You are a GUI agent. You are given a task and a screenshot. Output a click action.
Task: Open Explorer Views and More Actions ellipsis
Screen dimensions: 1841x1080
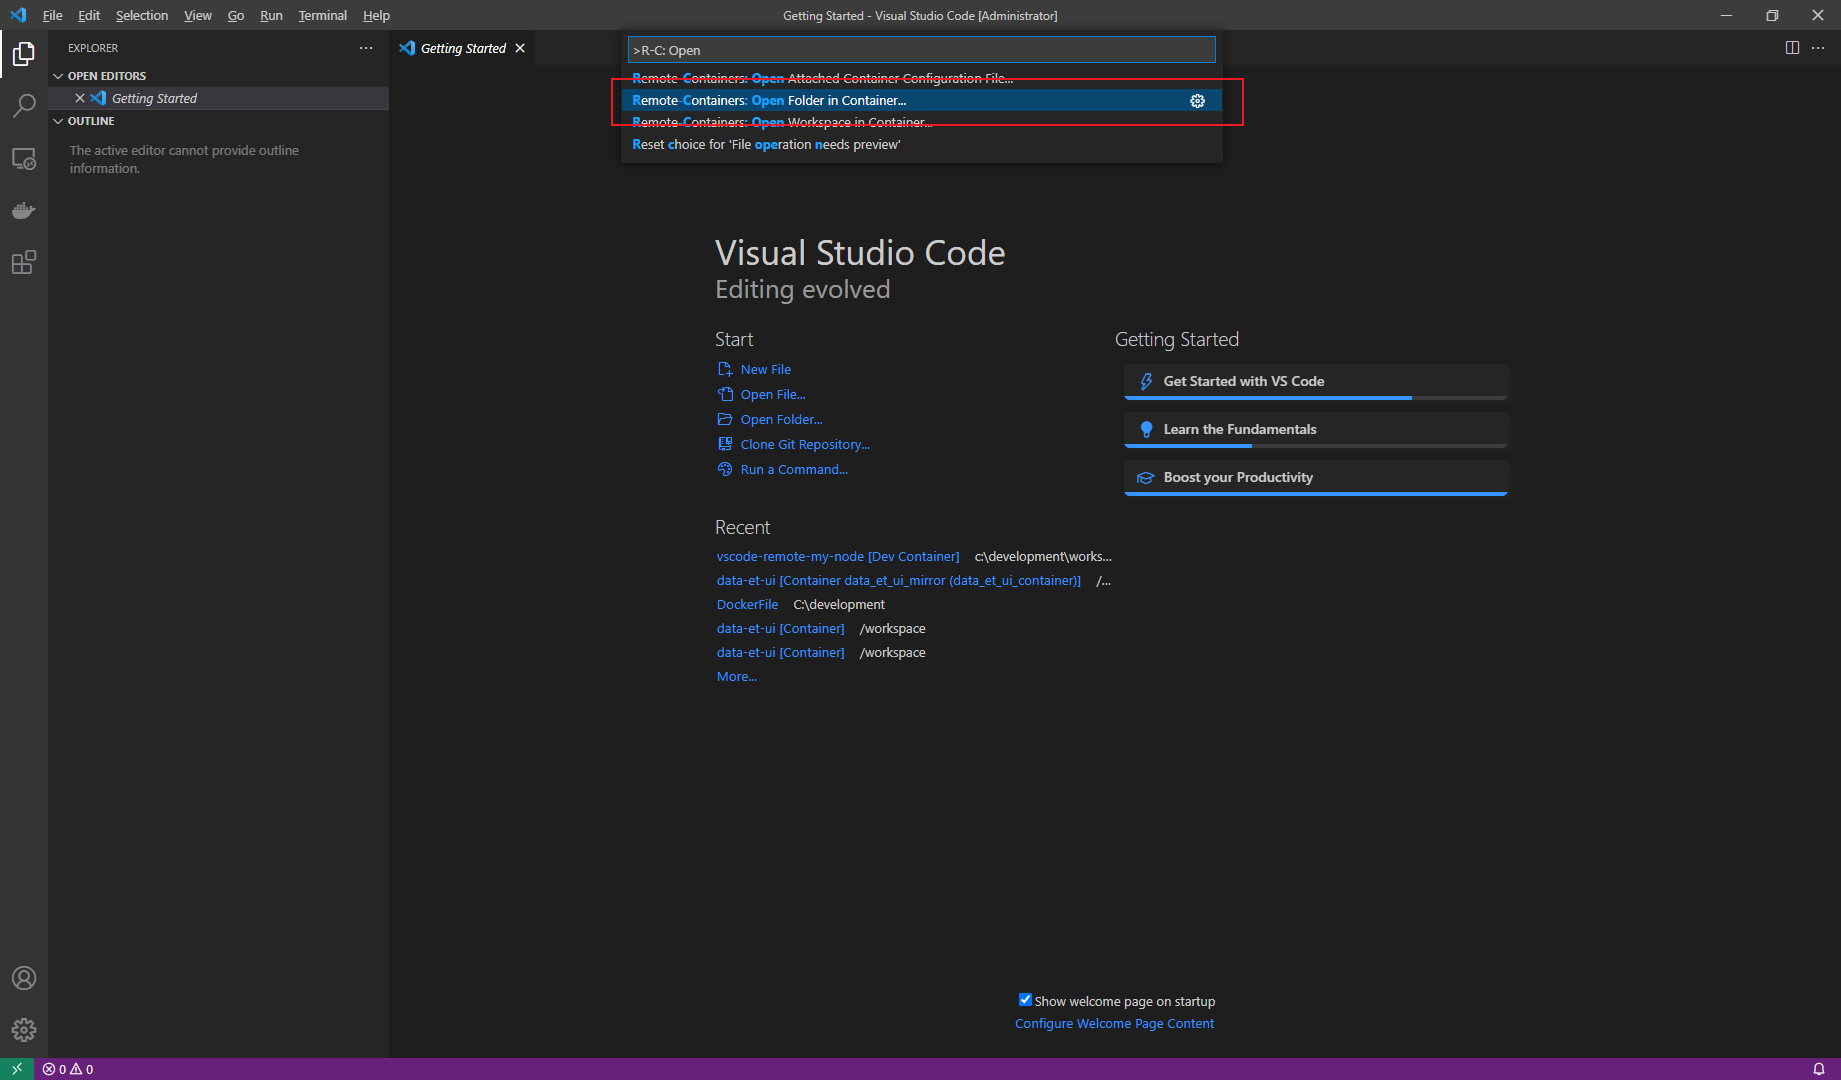click(x=366, y=48)
